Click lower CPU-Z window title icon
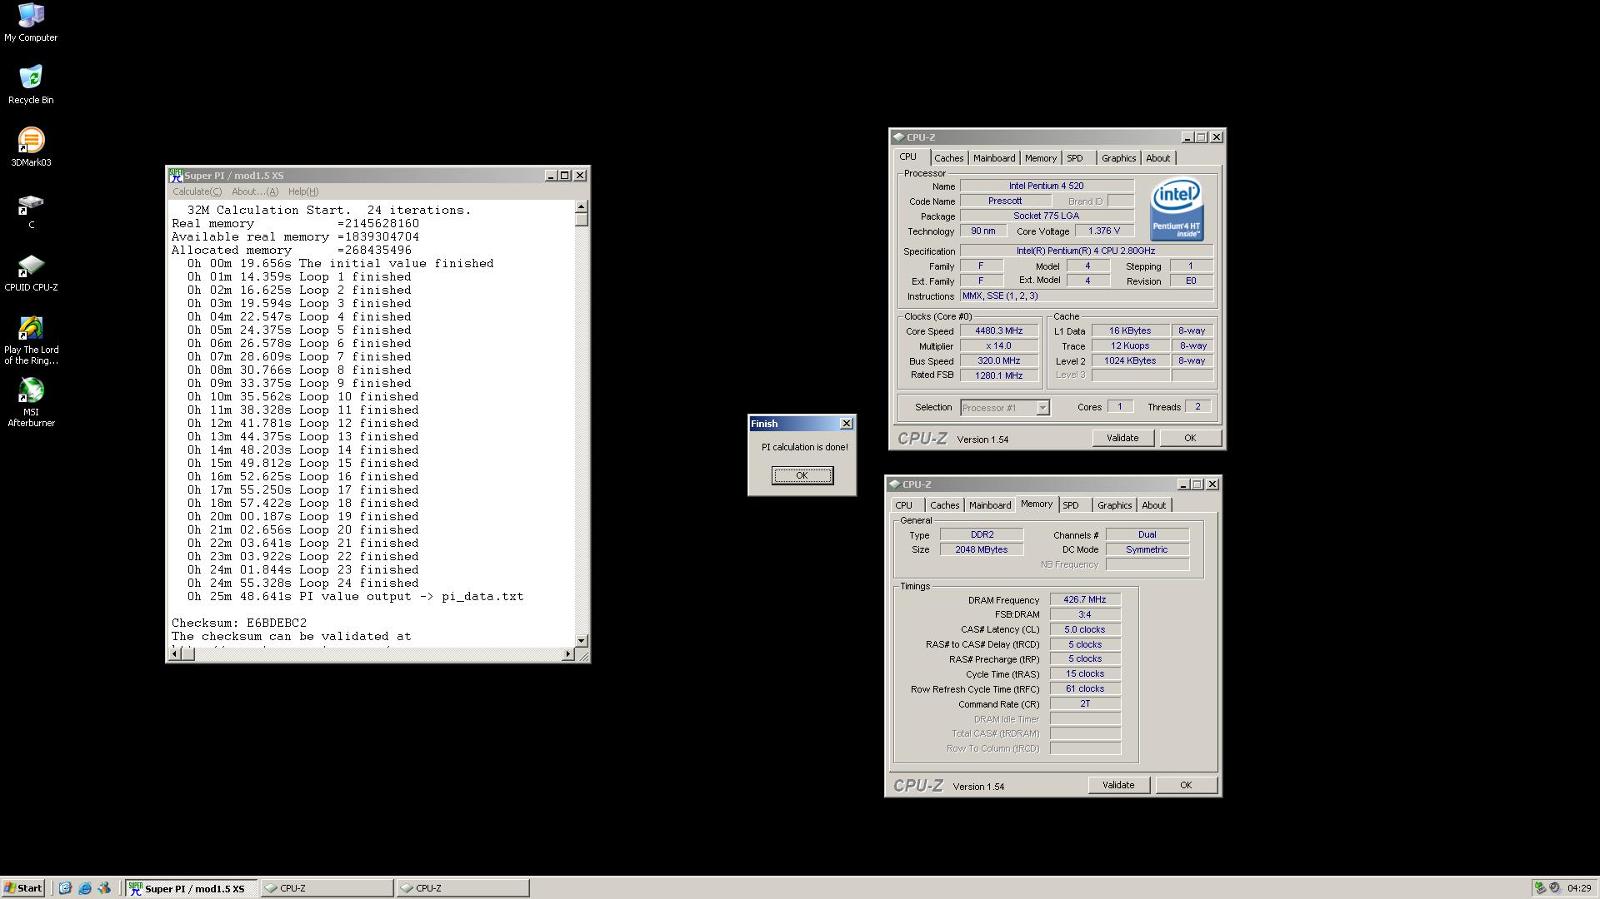The height and width of the screenshot is (899, 1600). pos(894,484)
